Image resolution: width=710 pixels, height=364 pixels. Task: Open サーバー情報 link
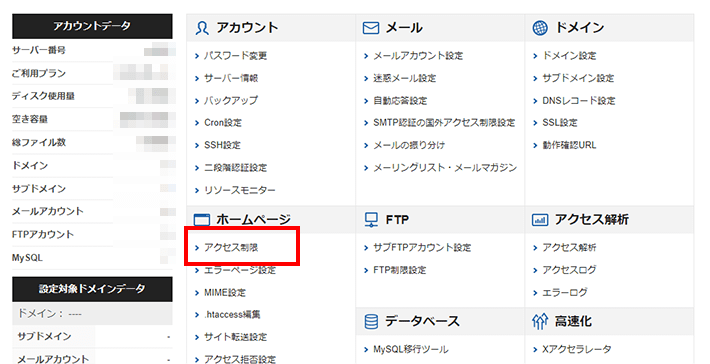click(231, 78)
